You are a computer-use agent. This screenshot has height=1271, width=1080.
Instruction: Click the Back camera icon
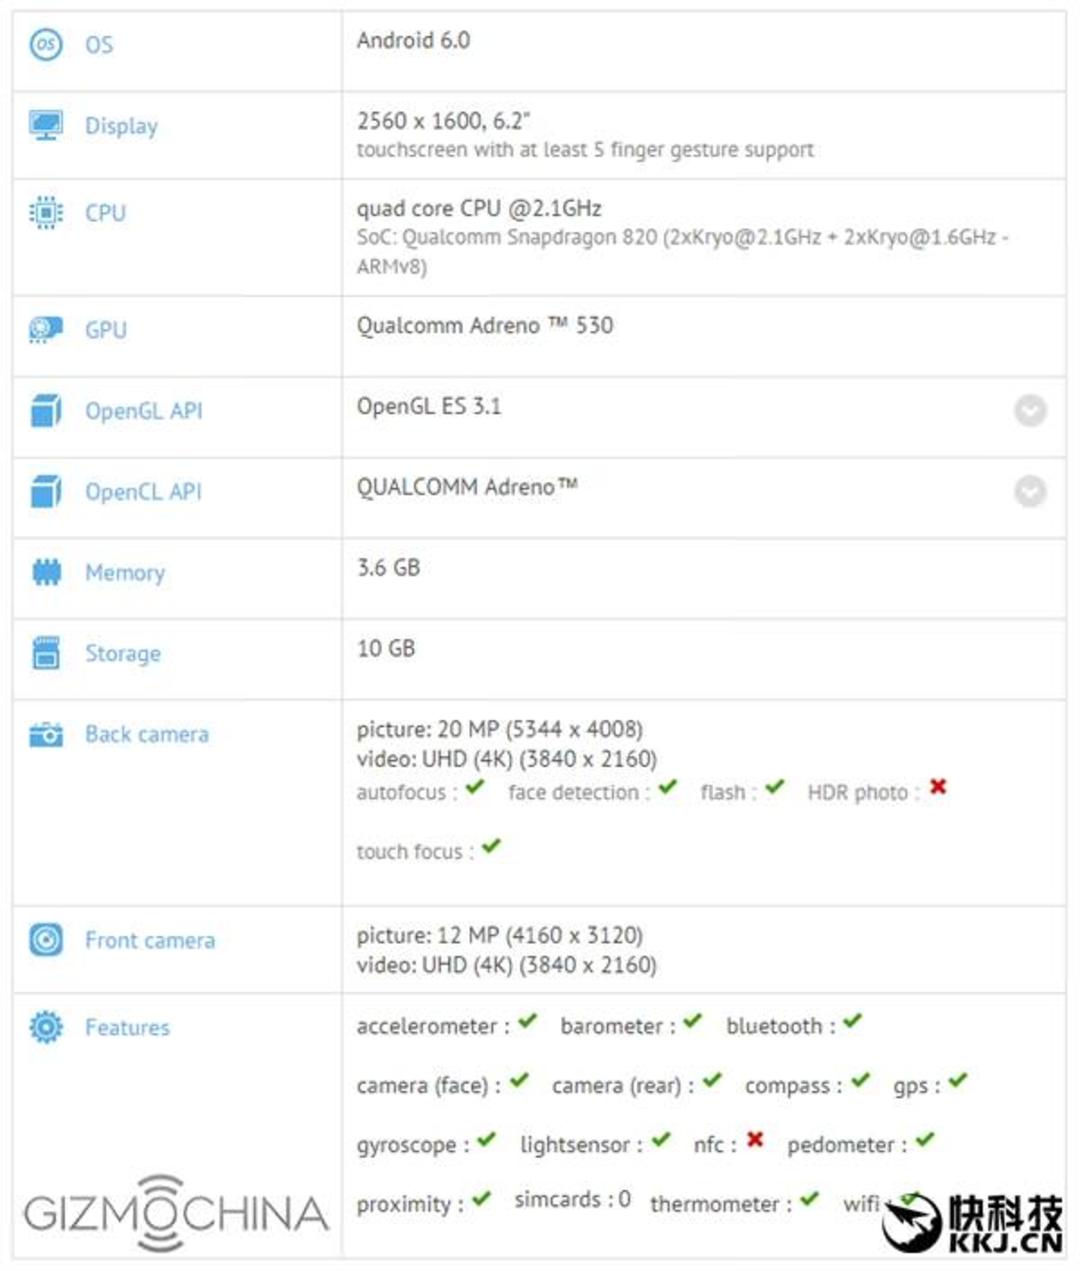point(46,734)
